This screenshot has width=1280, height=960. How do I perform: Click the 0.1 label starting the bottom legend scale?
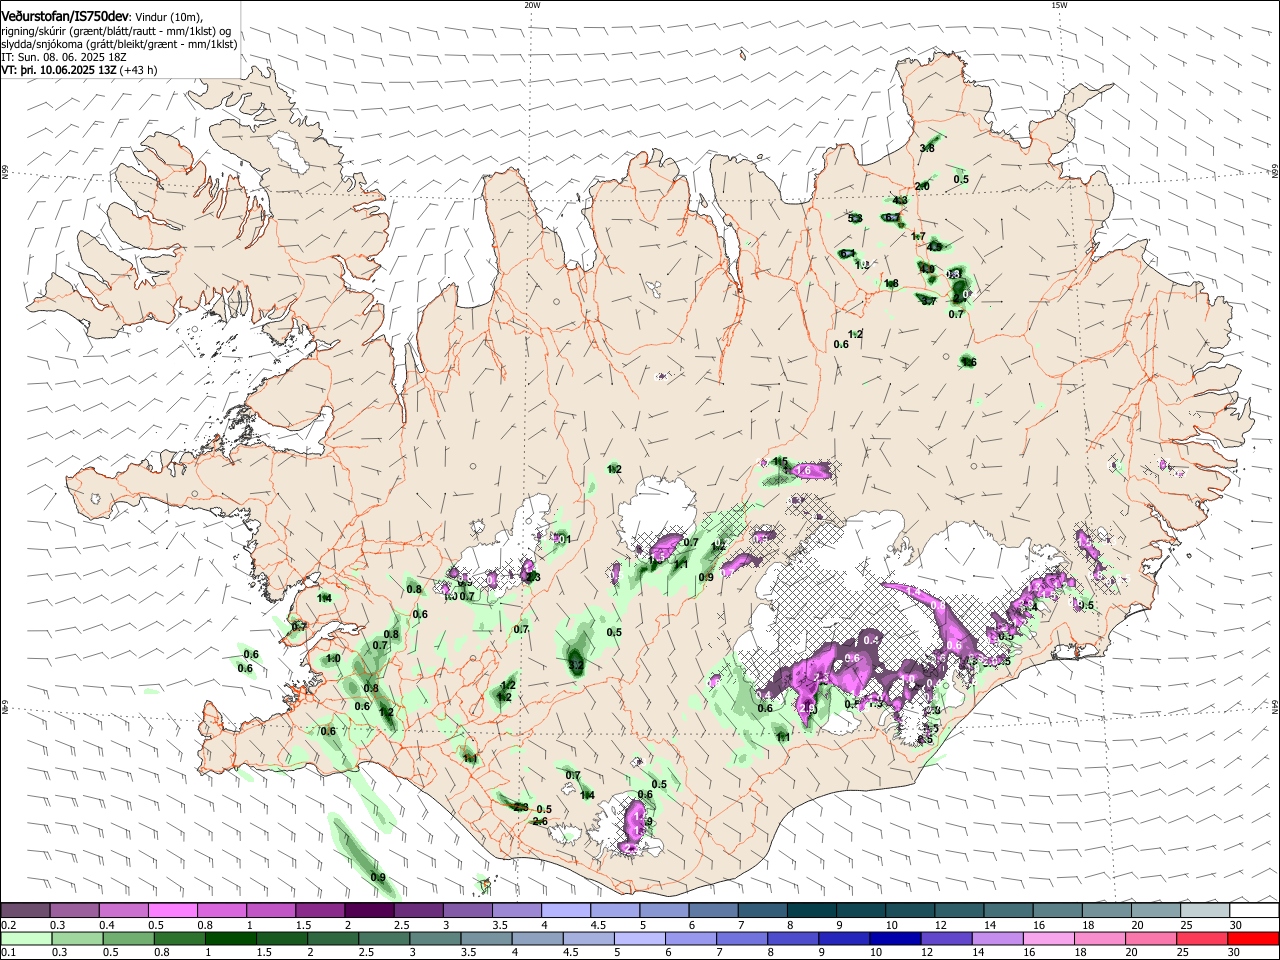click(x=9, y=954)
